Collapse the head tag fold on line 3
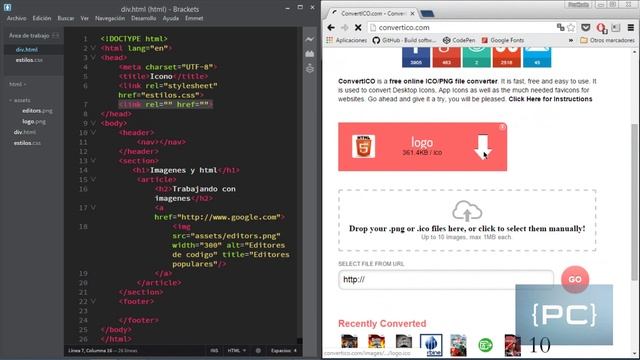The image size is (640, 360). click(x=93, y=58)
